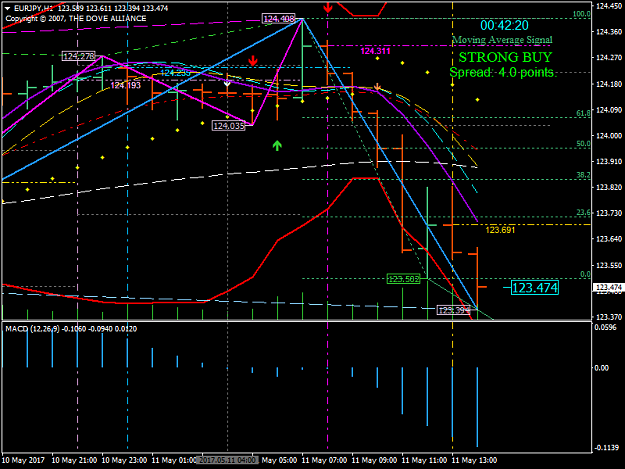This screenshot has height=469, width=625.
Task: Click the 123.370 price scale value
Action: pyautogui.click(x=609, y=317)
